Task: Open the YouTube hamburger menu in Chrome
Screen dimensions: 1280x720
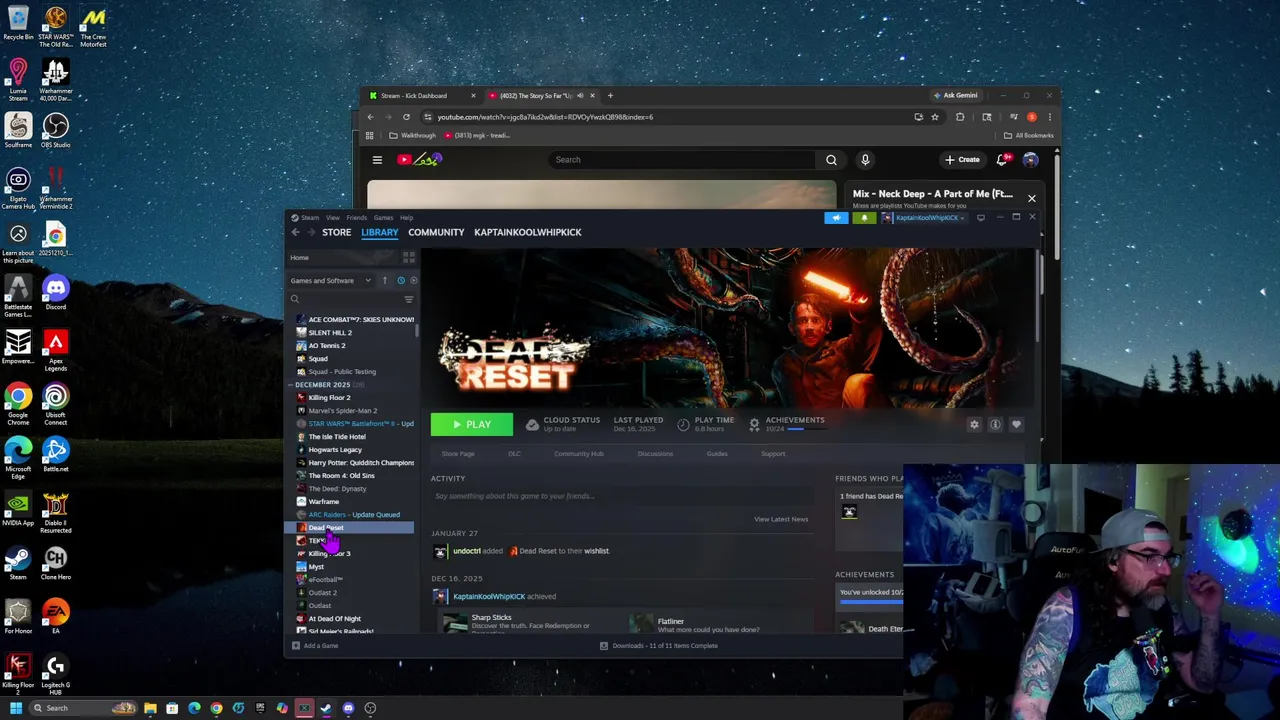Action: pos(377,159)
